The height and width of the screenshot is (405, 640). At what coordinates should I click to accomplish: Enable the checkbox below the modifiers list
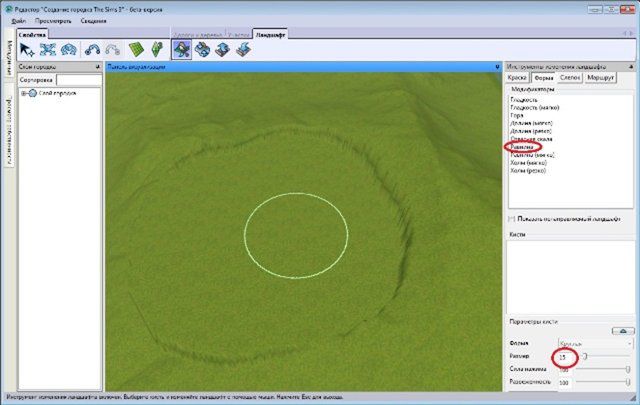[513, 217]
